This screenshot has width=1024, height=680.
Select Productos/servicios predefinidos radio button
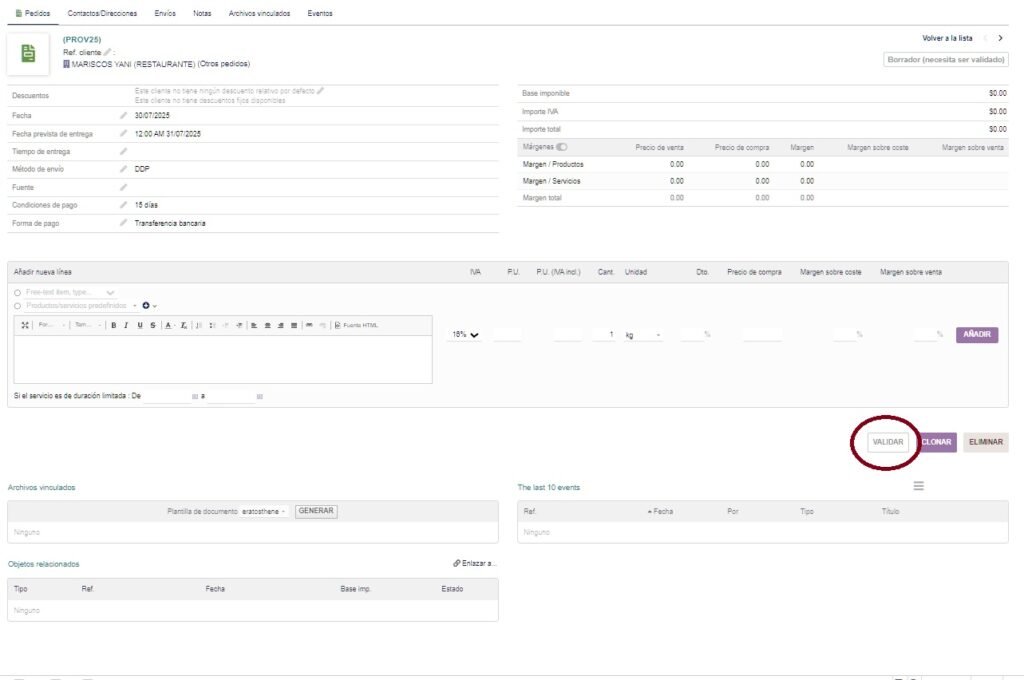(18, 305)
